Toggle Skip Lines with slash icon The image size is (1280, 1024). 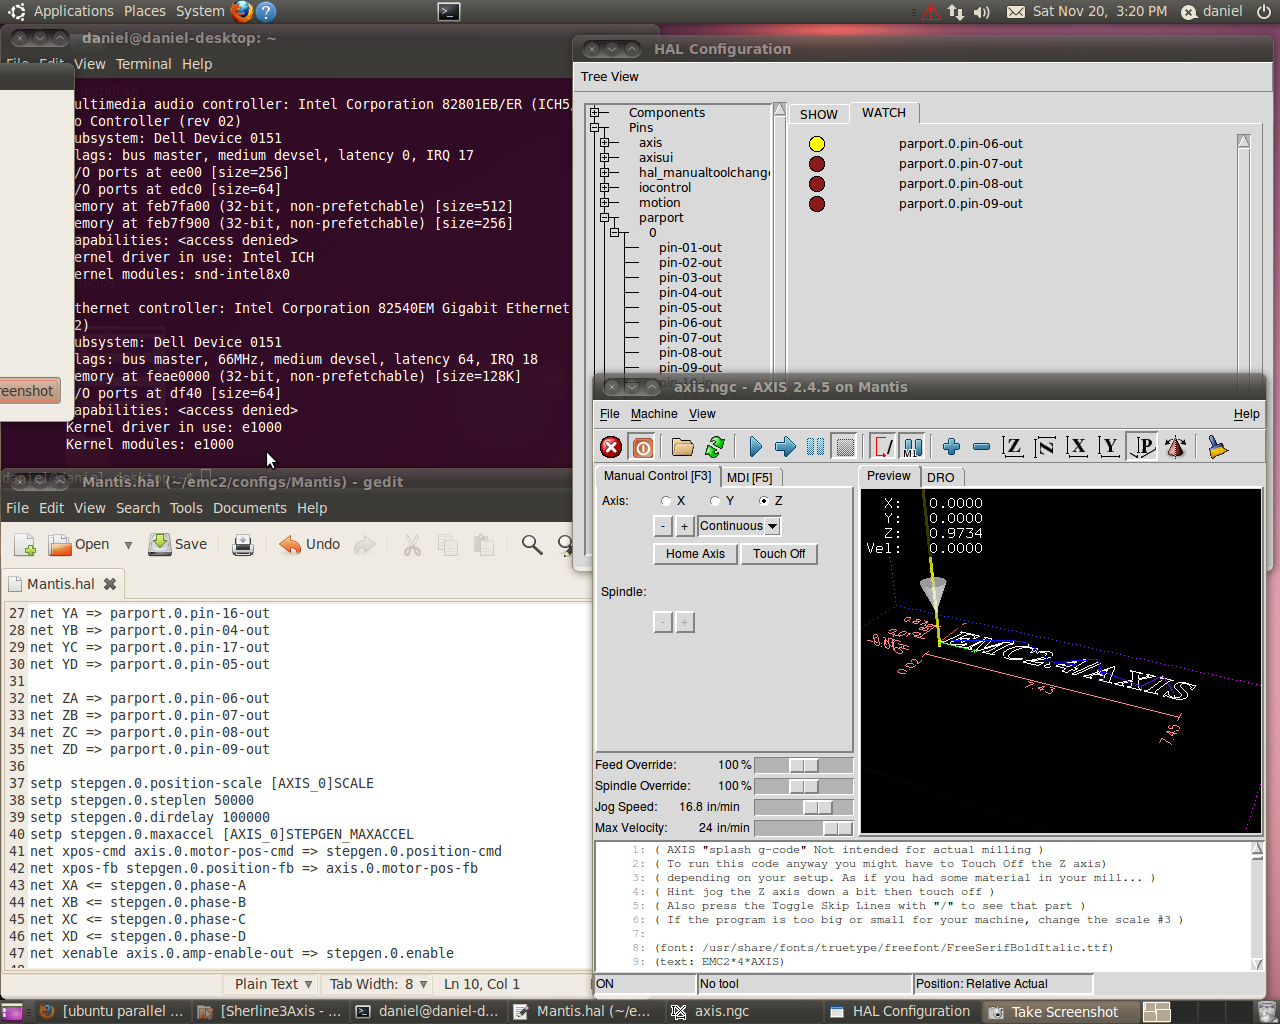(884, 447)
